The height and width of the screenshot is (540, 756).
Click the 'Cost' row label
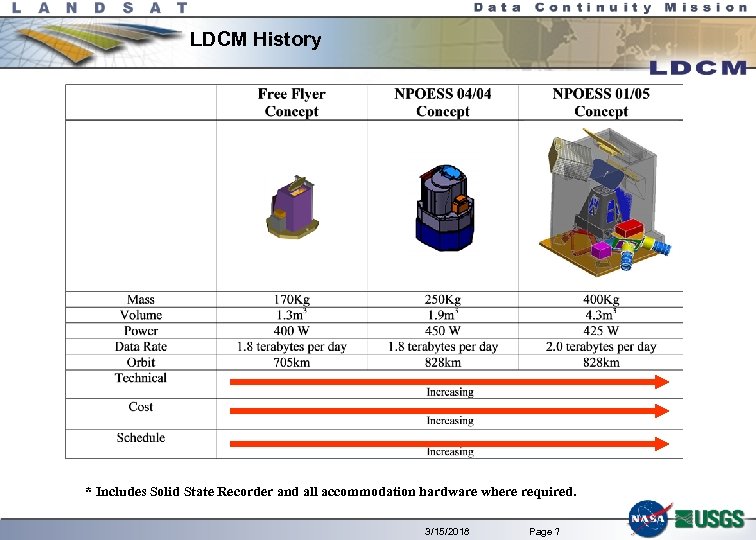(141, 406)
